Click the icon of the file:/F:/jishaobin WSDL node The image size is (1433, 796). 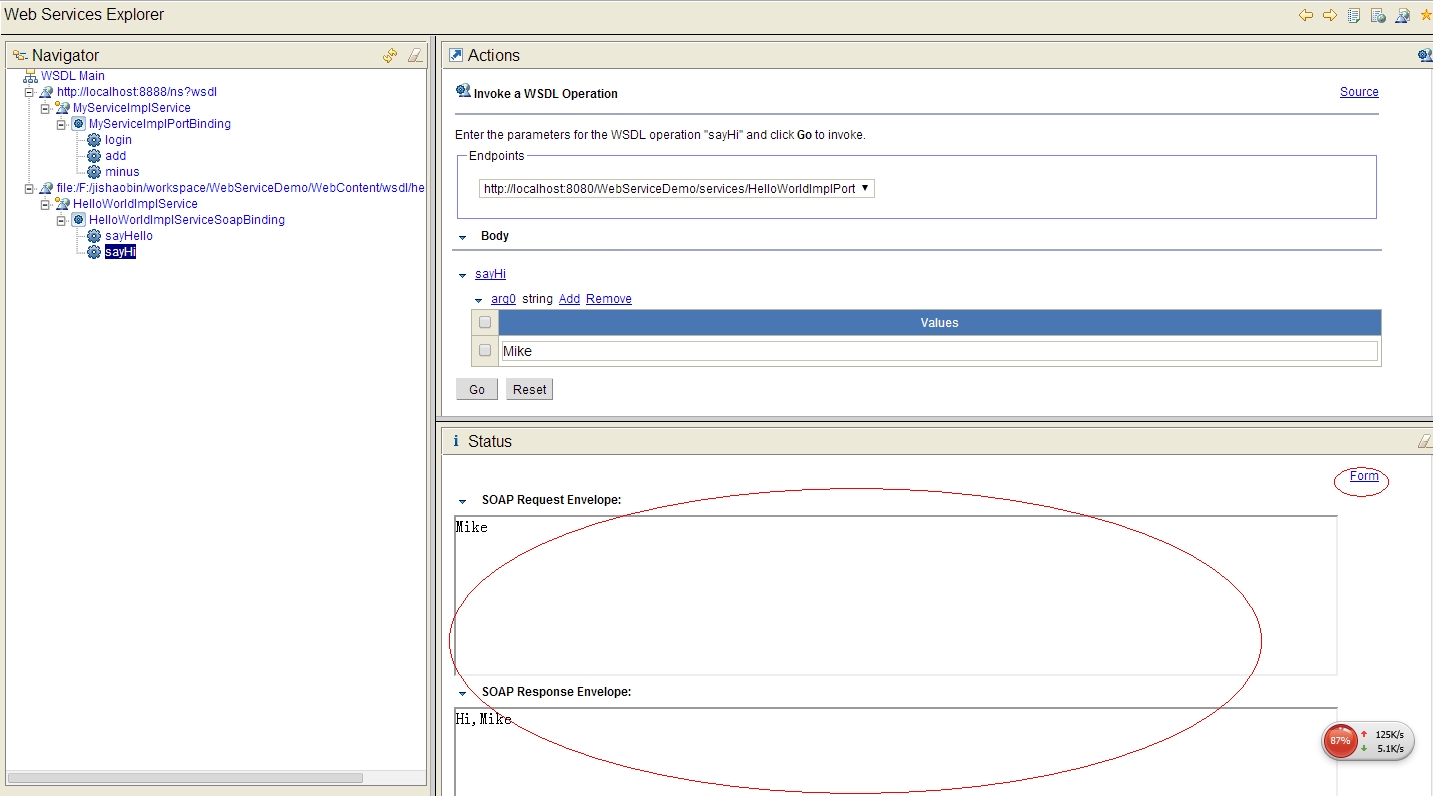pyautogui.click(x=46, y=188)
